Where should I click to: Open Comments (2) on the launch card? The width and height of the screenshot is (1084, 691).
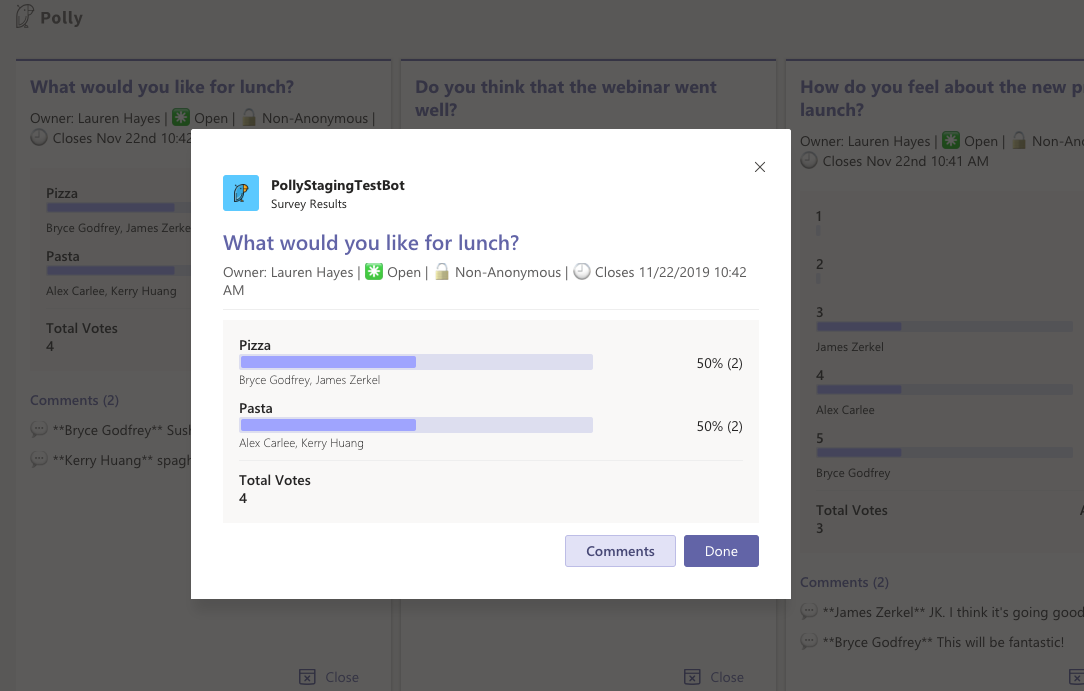(844, 583)
